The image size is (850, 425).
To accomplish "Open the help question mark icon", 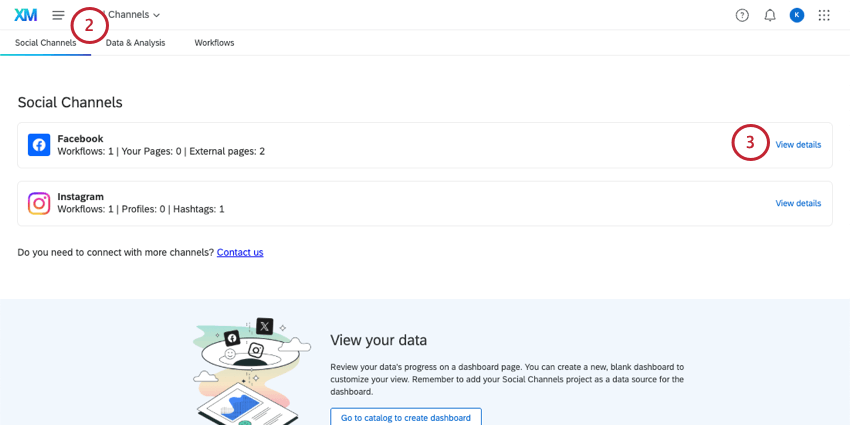I will [x=742, y=15].
